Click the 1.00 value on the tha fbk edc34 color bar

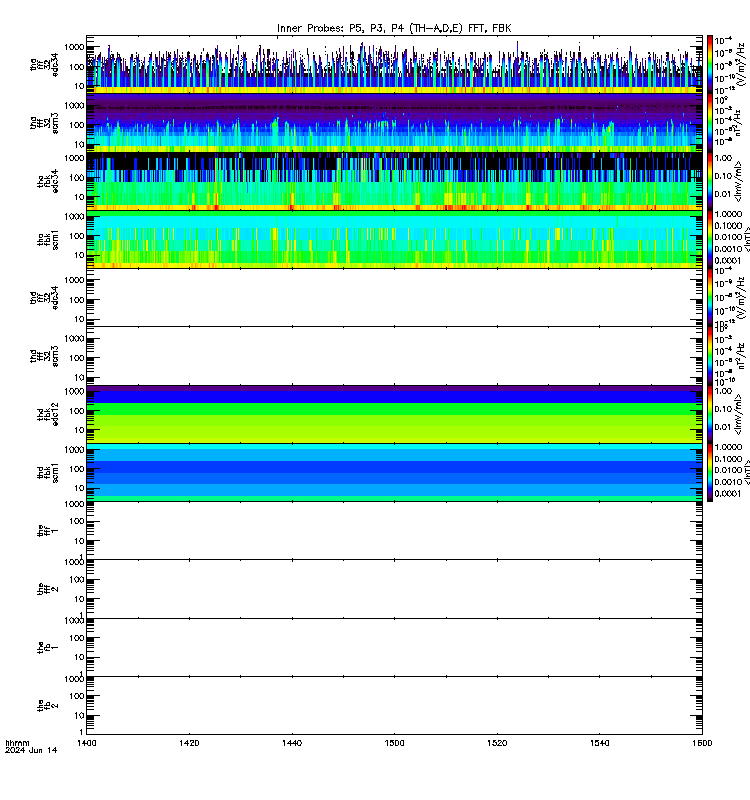tap(723, 158)
